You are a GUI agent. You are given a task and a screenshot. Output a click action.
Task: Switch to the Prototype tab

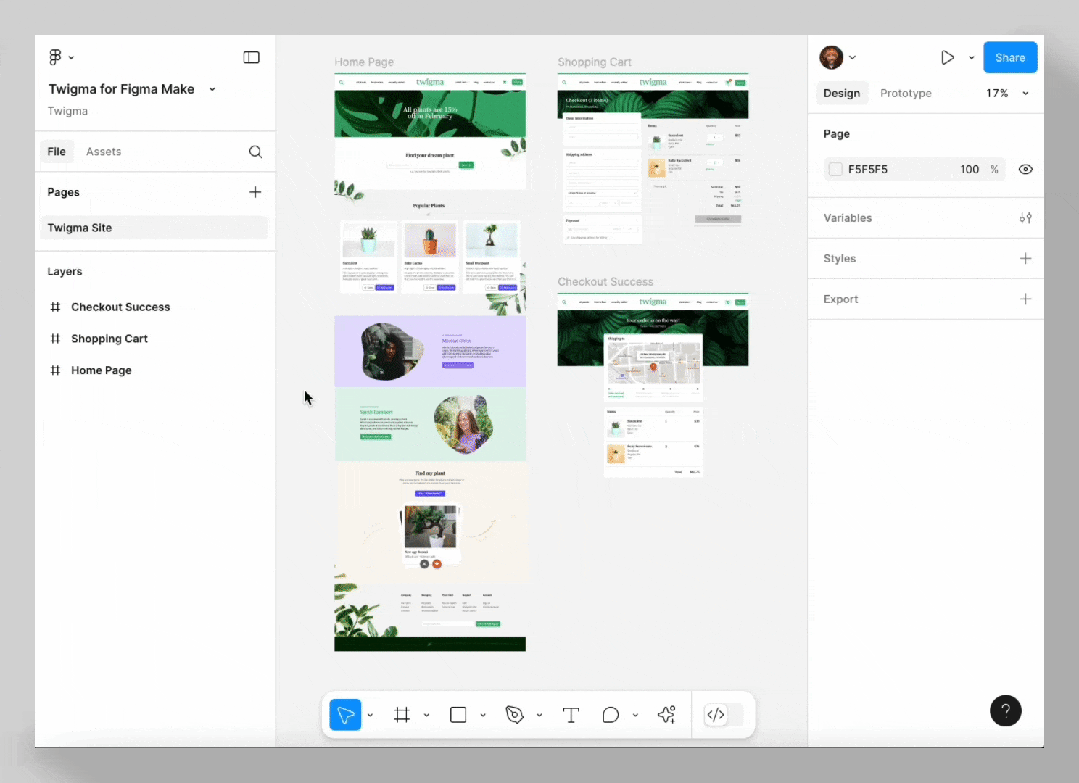pos(906,93)
